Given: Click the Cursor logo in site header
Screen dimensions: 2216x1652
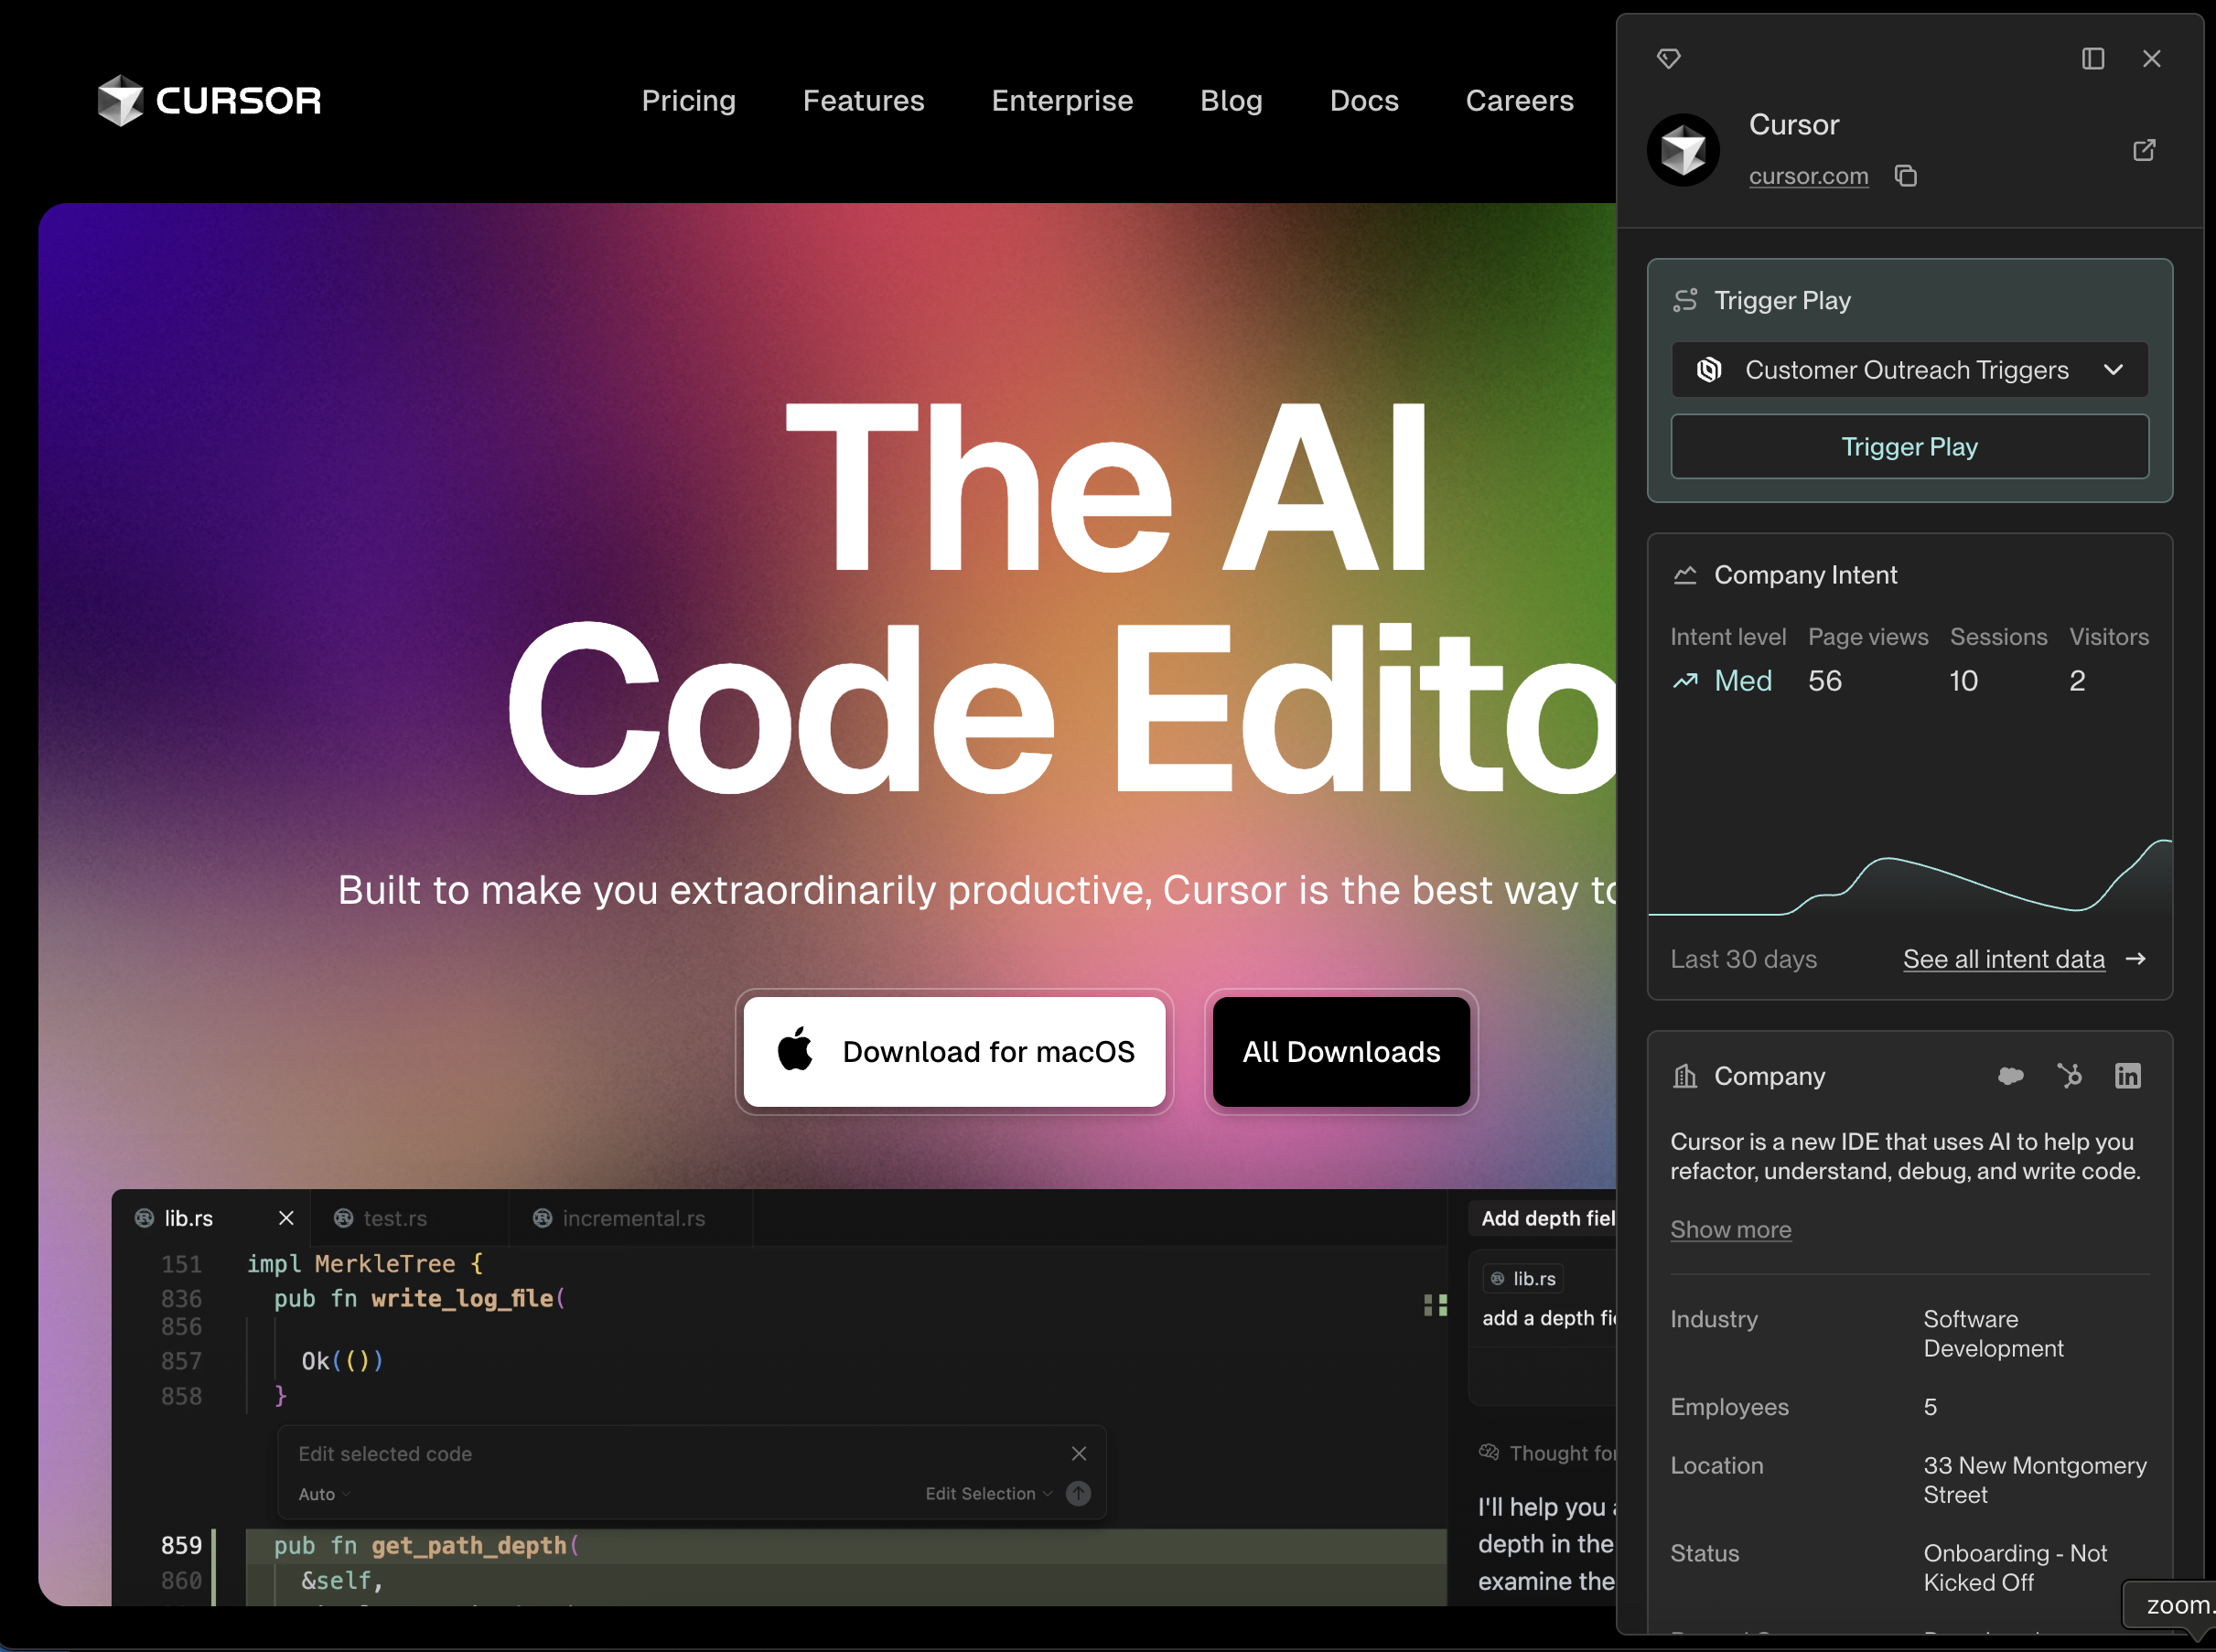Looking at the screenshot, I should point(209,100).
